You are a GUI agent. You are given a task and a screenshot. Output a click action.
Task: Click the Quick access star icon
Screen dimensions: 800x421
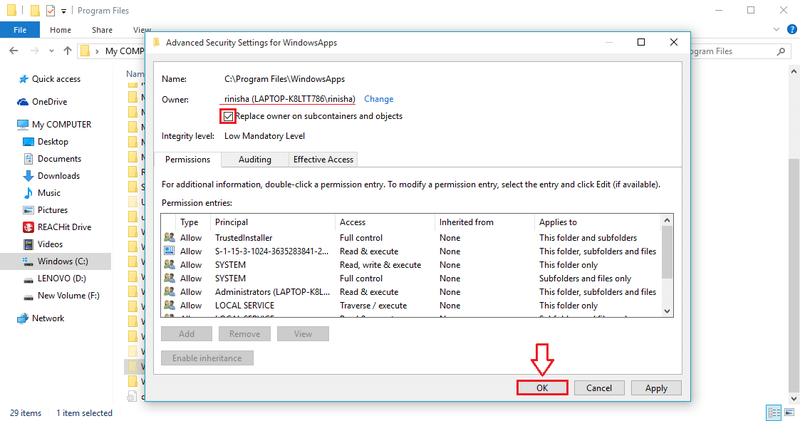click(23, 79)
